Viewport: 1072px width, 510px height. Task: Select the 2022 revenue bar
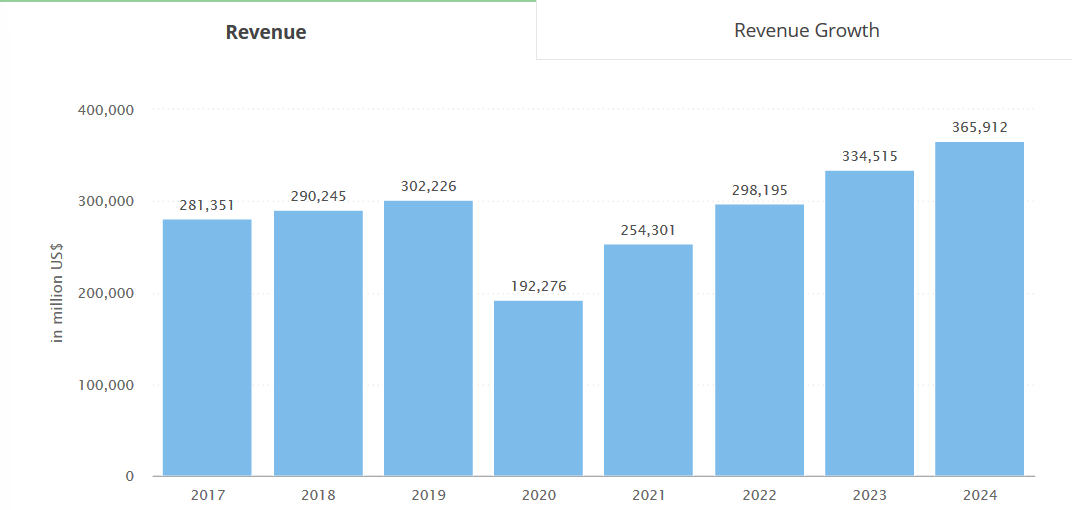pos(759,340)
